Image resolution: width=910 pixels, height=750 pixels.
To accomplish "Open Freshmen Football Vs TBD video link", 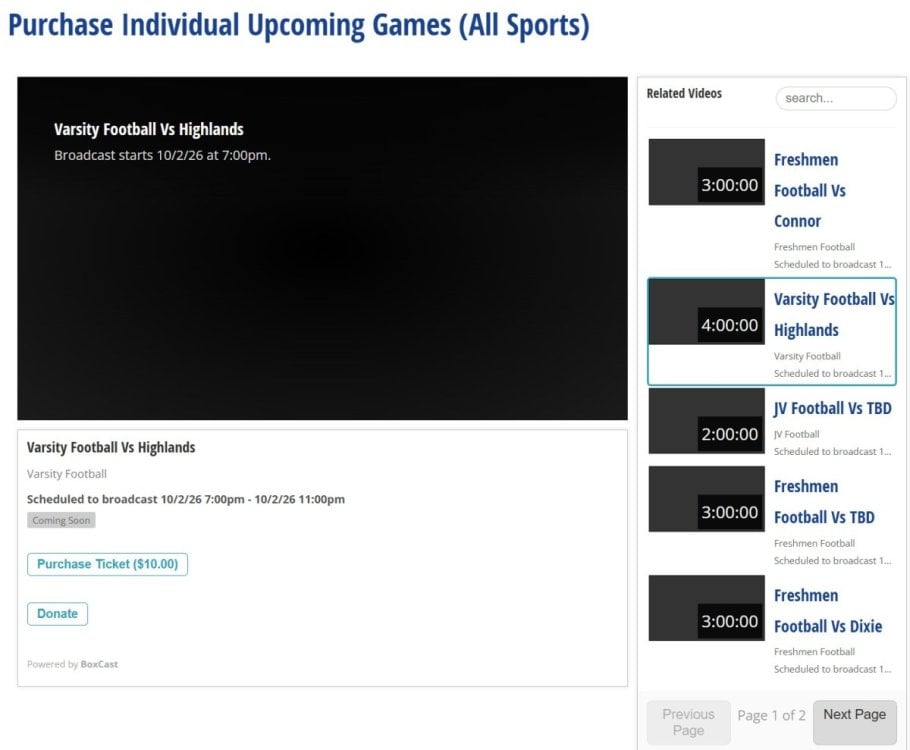I will point(824,502).
